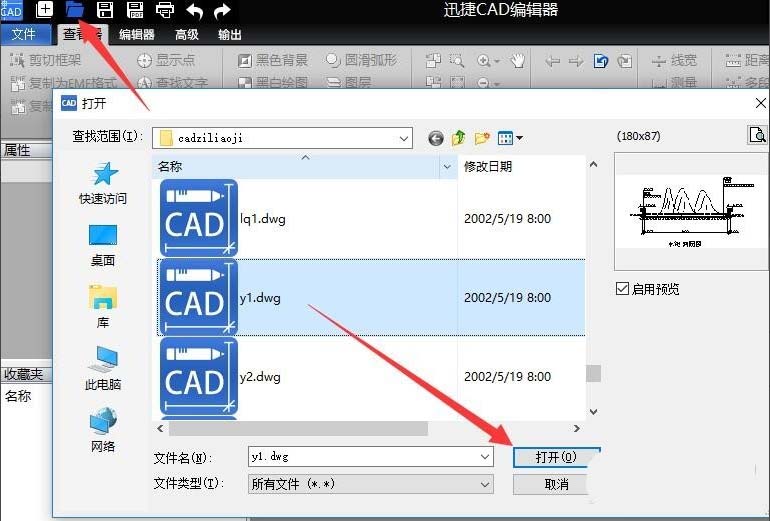Select the y1.dwg file
Image resolution: width=770 pixels, height=521 pixels.
(372, 298)
